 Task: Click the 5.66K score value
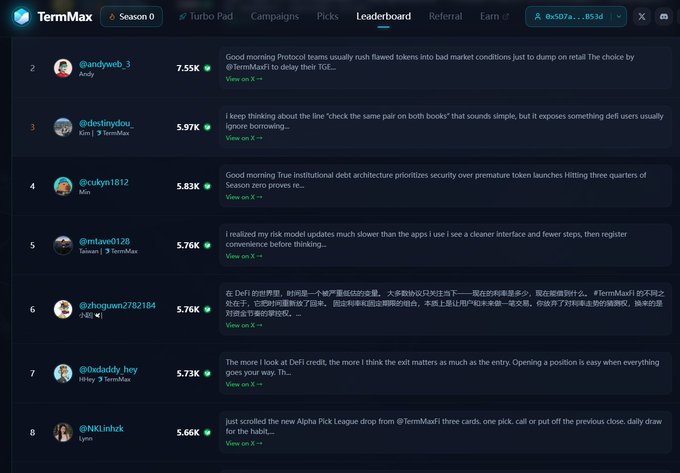point(188,432)
